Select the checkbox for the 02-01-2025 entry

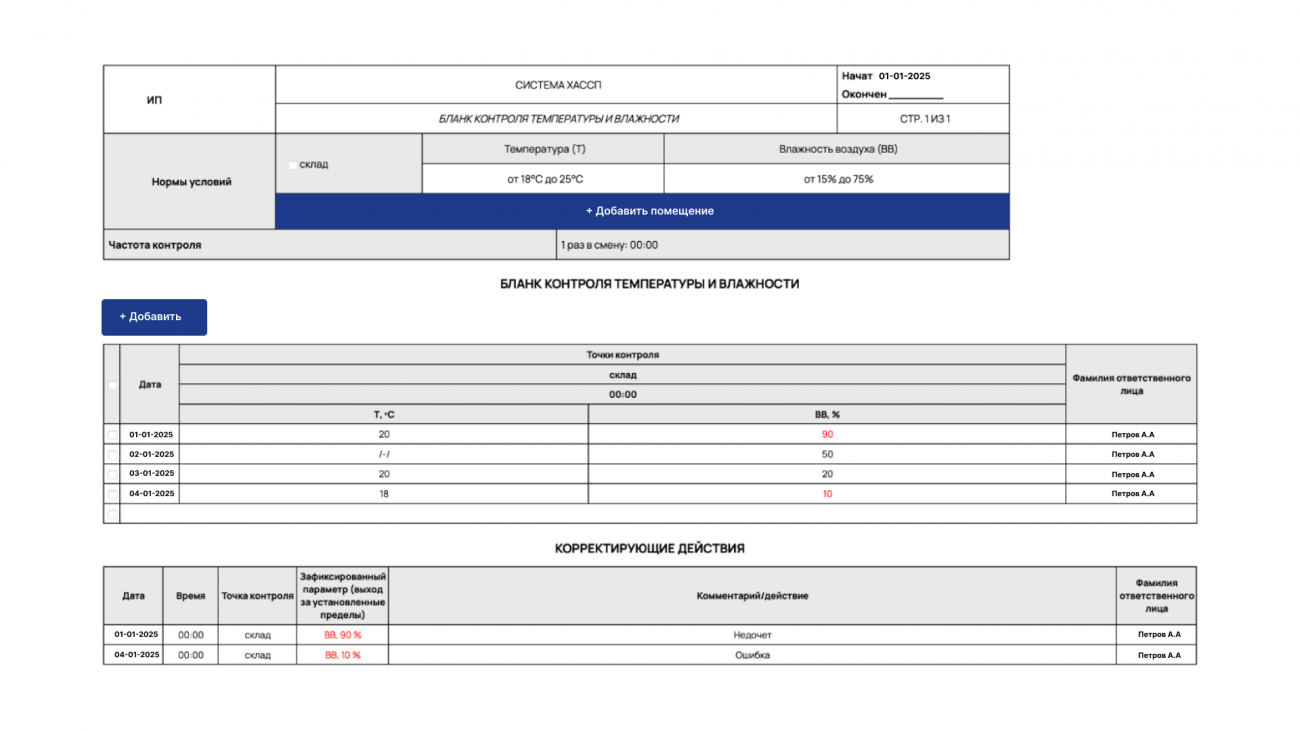point(112,455)
